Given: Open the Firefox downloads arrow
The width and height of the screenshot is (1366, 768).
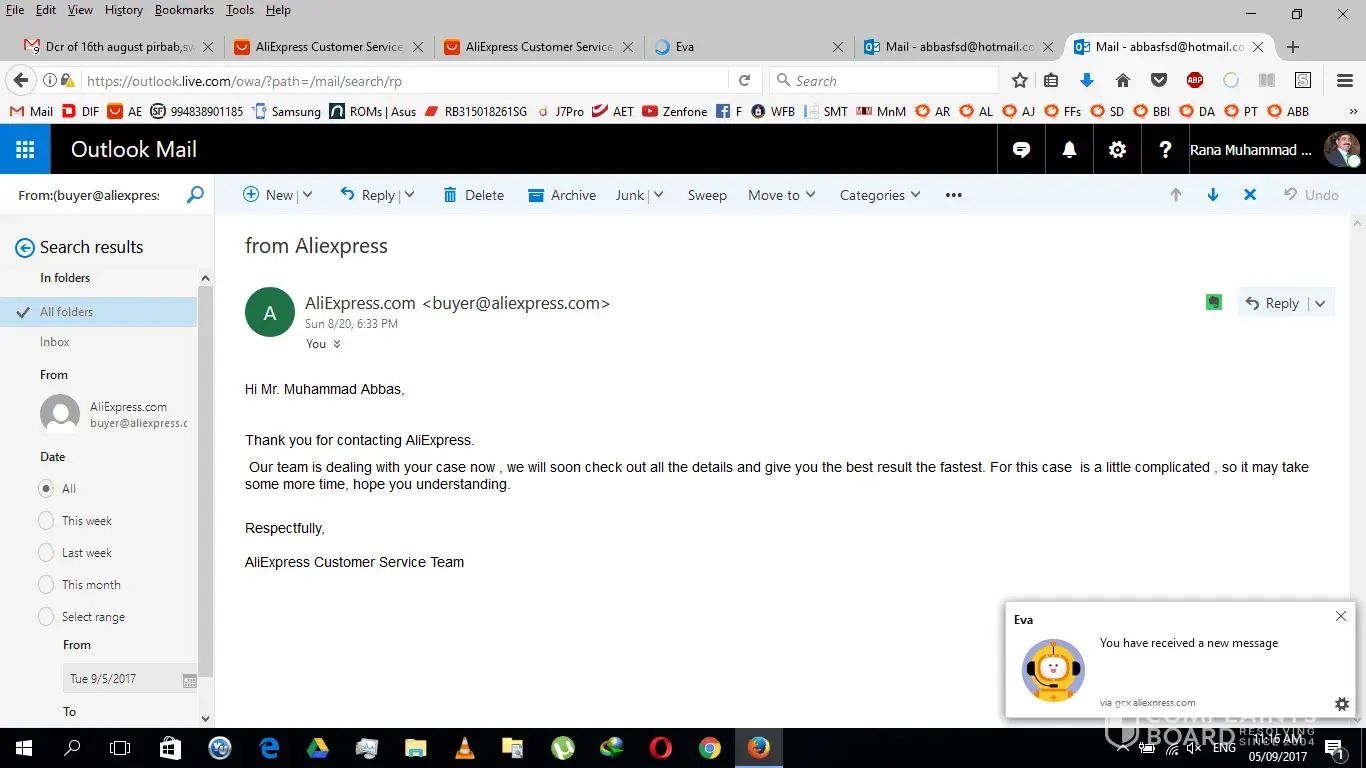Looking at the screenshot, I should point(1087,81).
